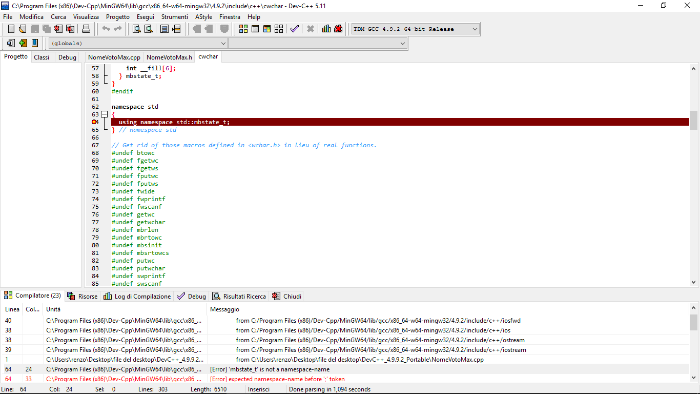Click the Compile icon with four squares
The image size is (700, 394).
point(243,29)
